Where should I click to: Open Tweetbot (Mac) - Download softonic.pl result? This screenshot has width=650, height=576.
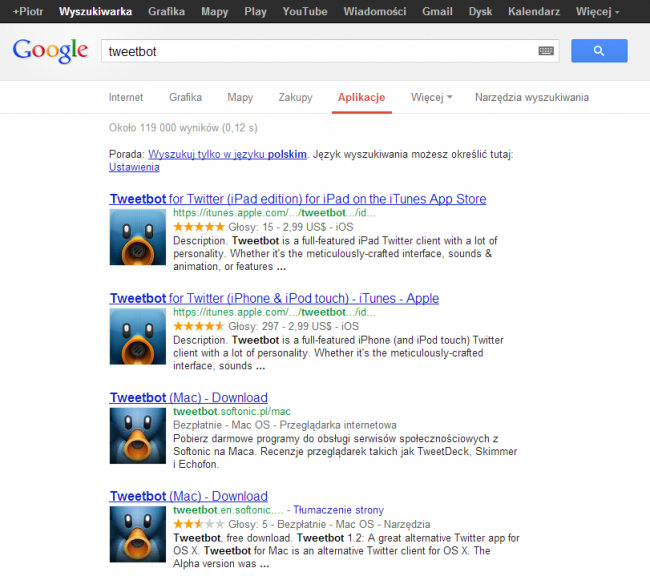[189, 397]
